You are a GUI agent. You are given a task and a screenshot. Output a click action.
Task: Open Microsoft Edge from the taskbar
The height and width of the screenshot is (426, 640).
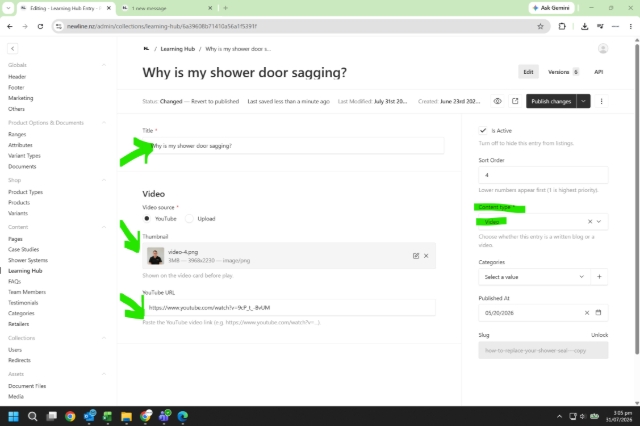click(183, 416)
